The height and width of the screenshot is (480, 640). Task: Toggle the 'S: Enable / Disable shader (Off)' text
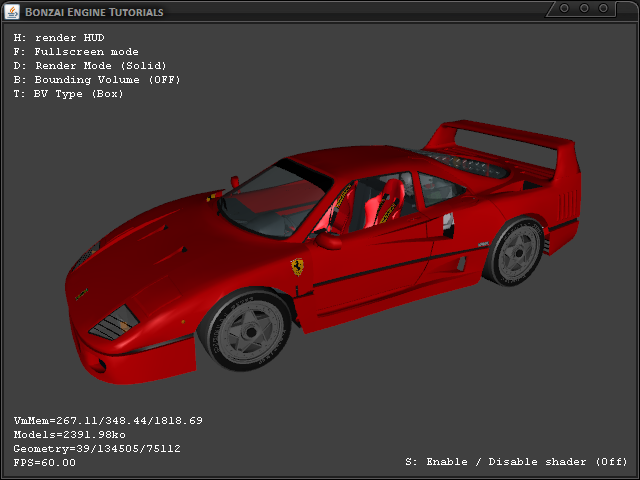coord(516,462)
